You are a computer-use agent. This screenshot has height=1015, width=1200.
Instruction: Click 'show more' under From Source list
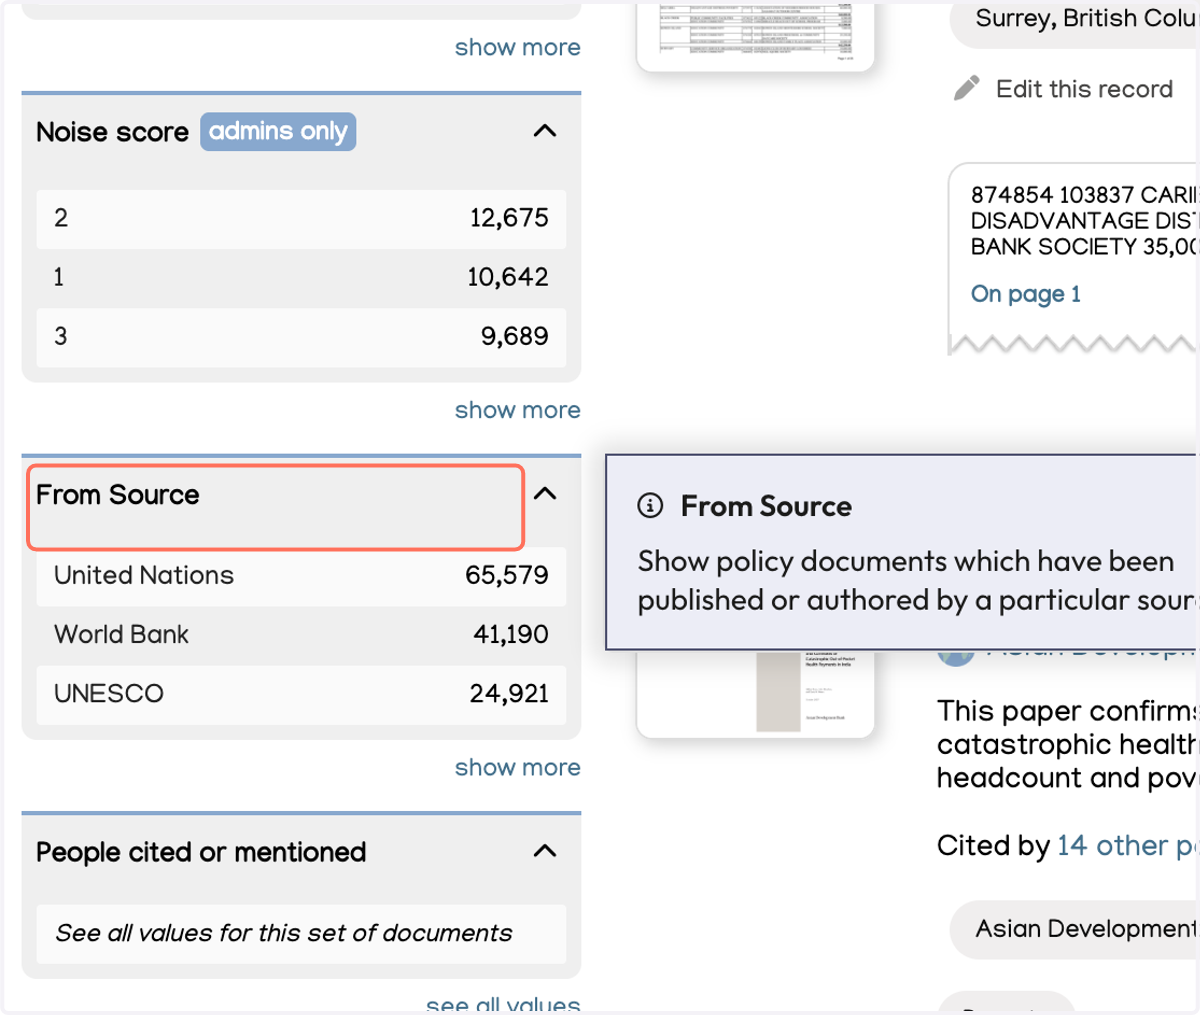tap(517, 767)
